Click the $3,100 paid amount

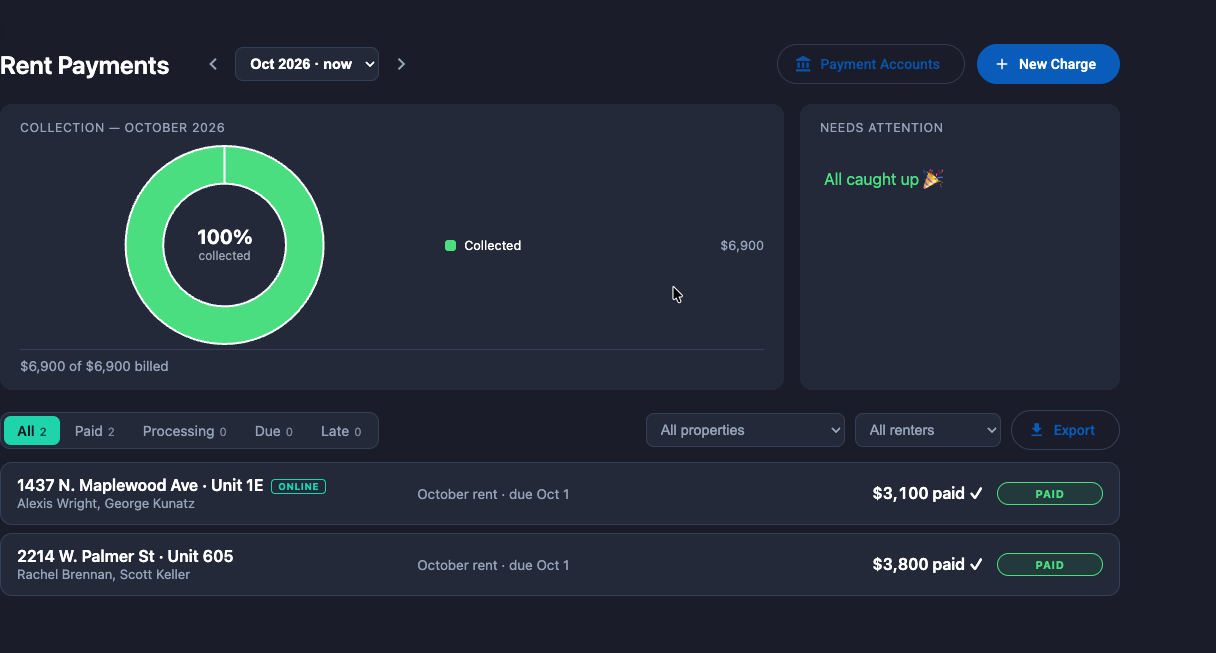pos(918,493)
